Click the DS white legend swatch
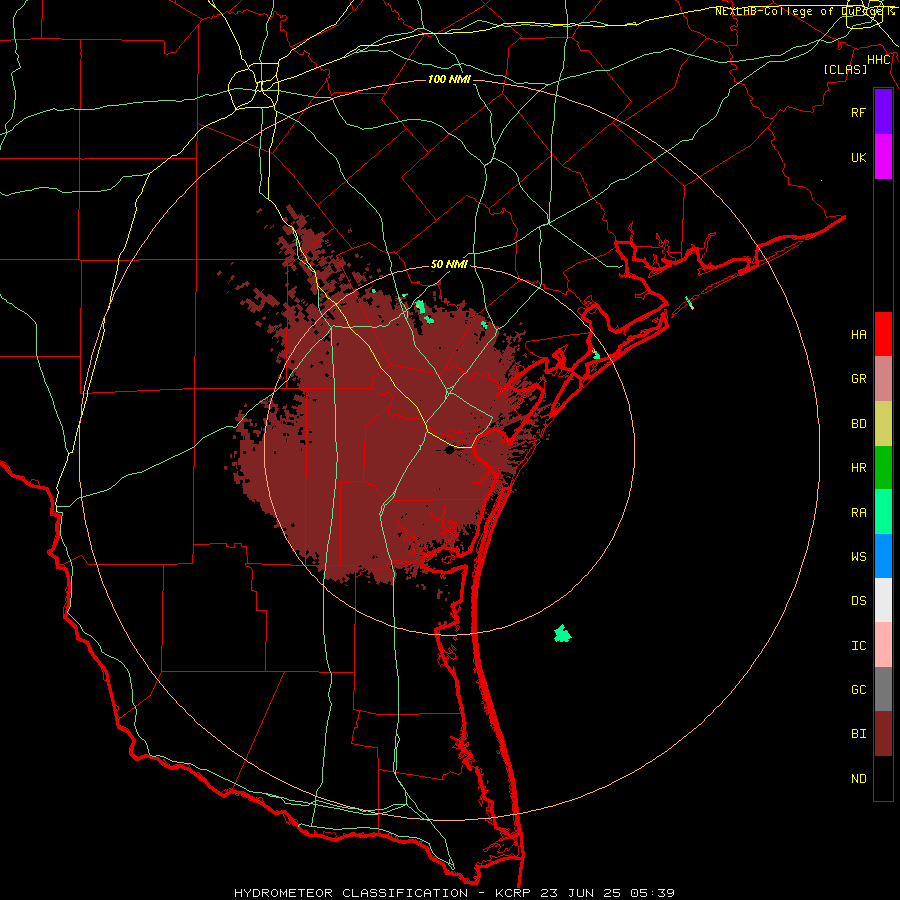The height and width of the screenshot is (900, 900). click(x=883, y=600)
